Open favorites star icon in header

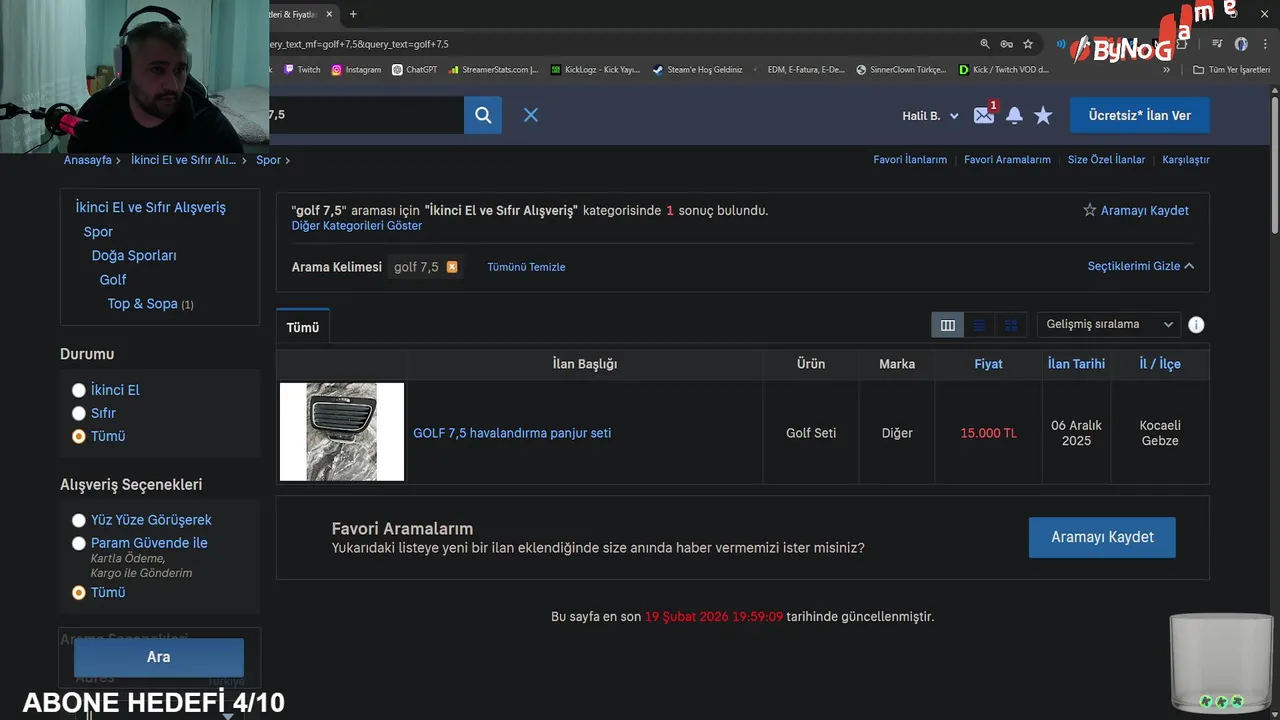1043,115
